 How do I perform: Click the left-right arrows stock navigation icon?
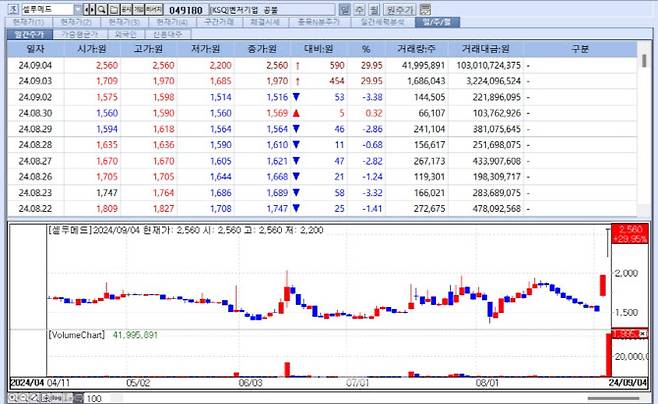coord(89,9)
